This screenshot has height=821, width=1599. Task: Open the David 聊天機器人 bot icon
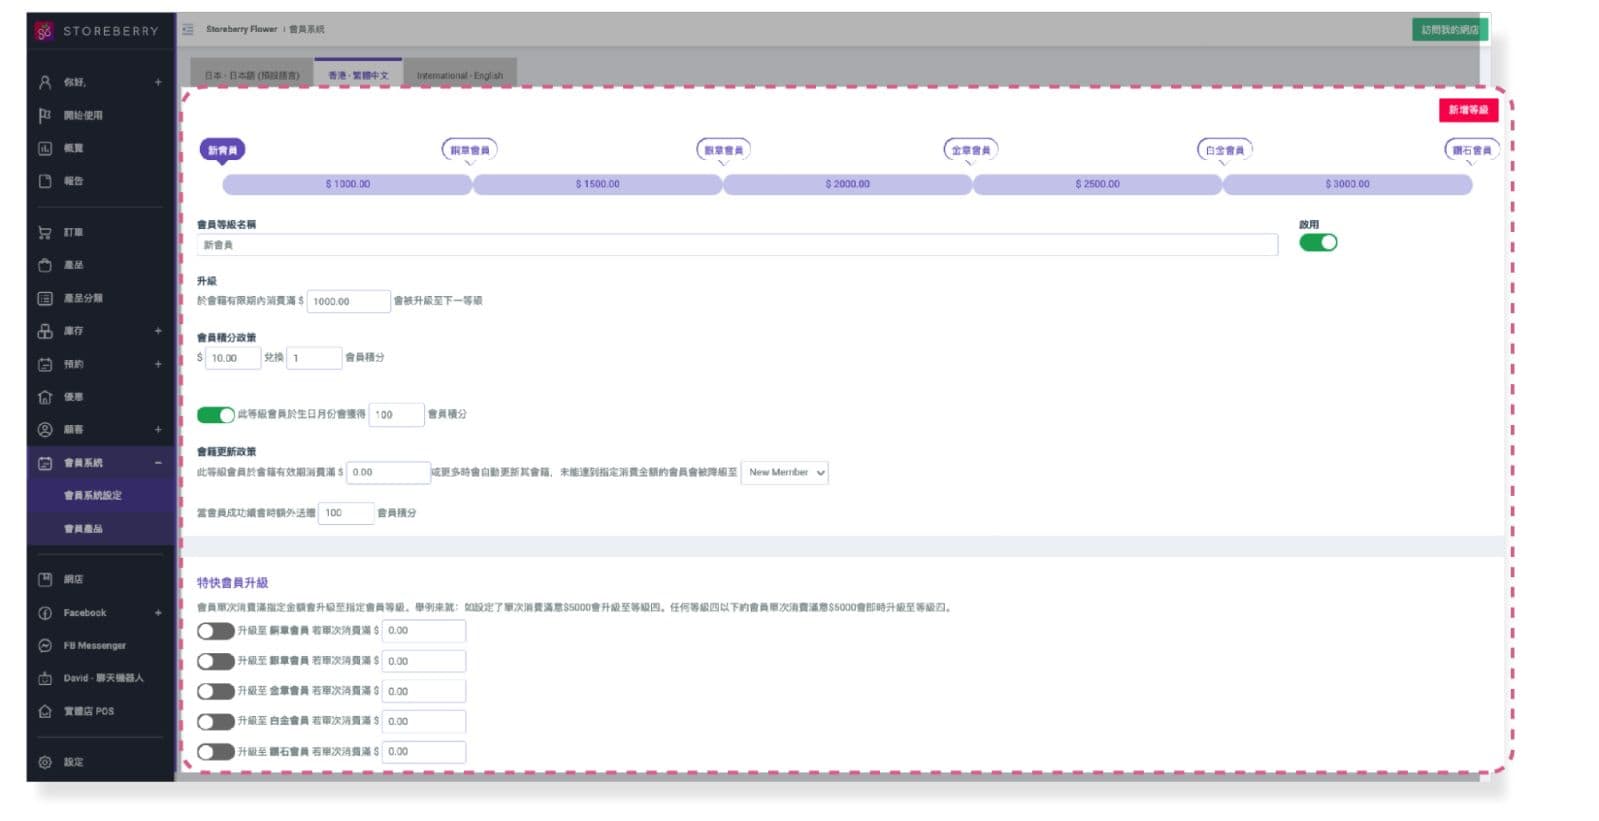(45, 678)
